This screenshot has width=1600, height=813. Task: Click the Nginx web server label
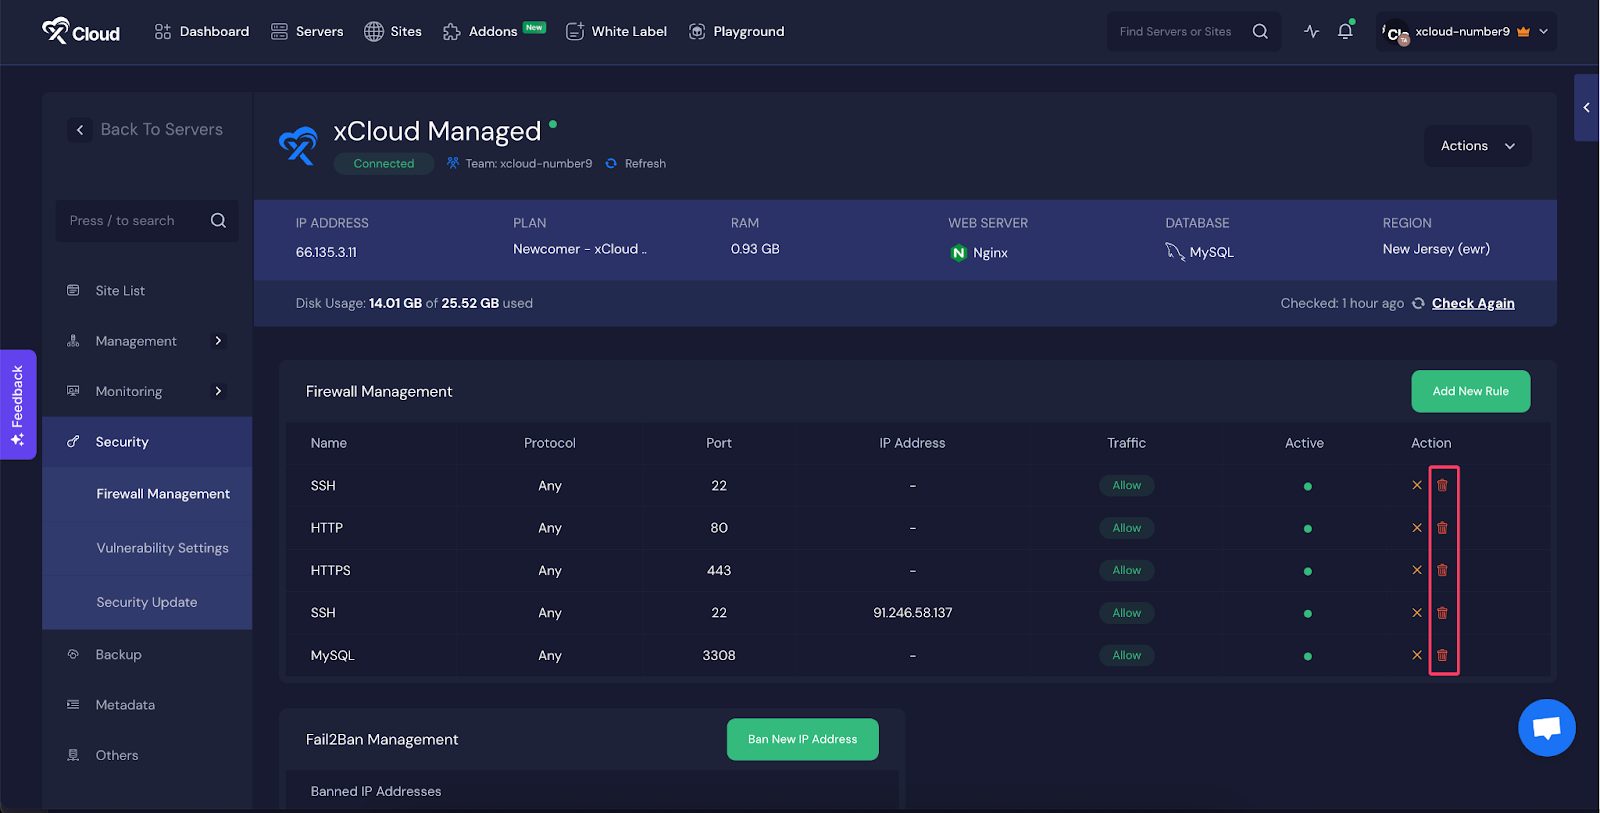click(979, 253)
